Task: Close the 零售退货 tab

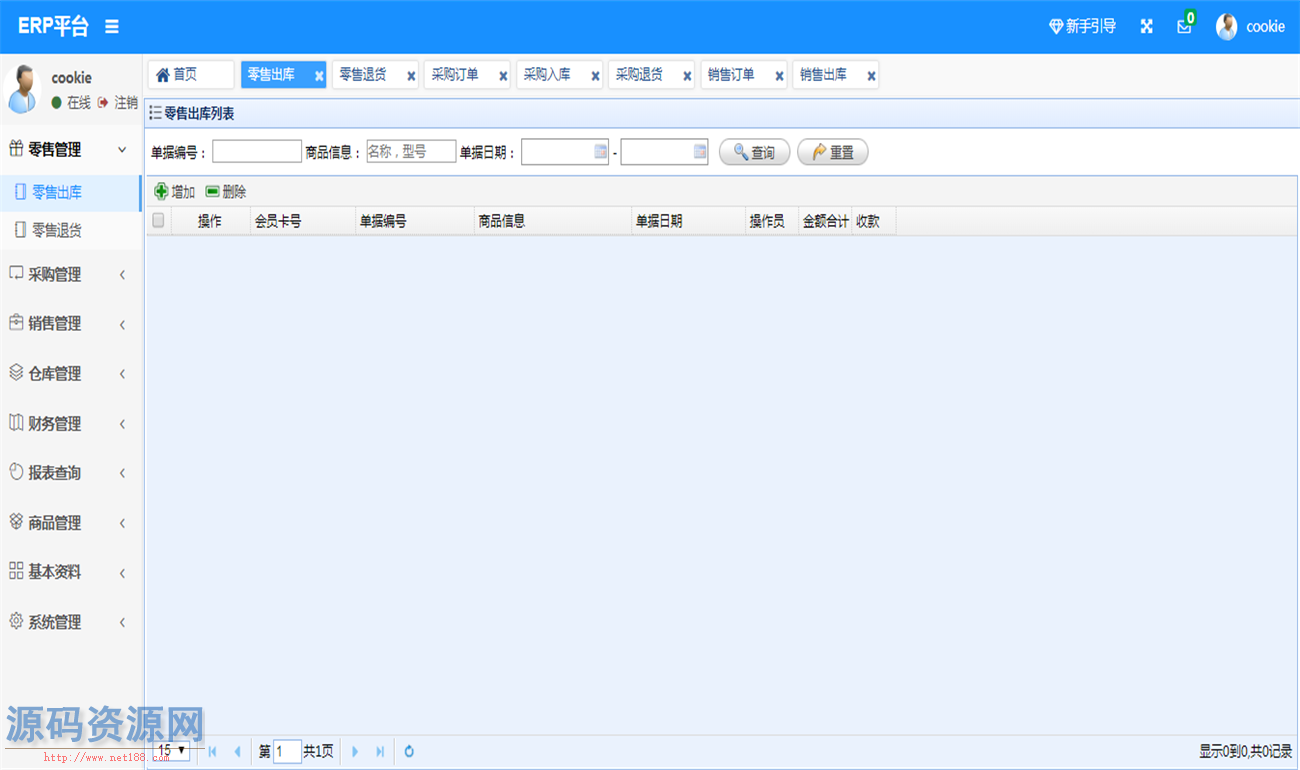Action: (x=411, y=76)
